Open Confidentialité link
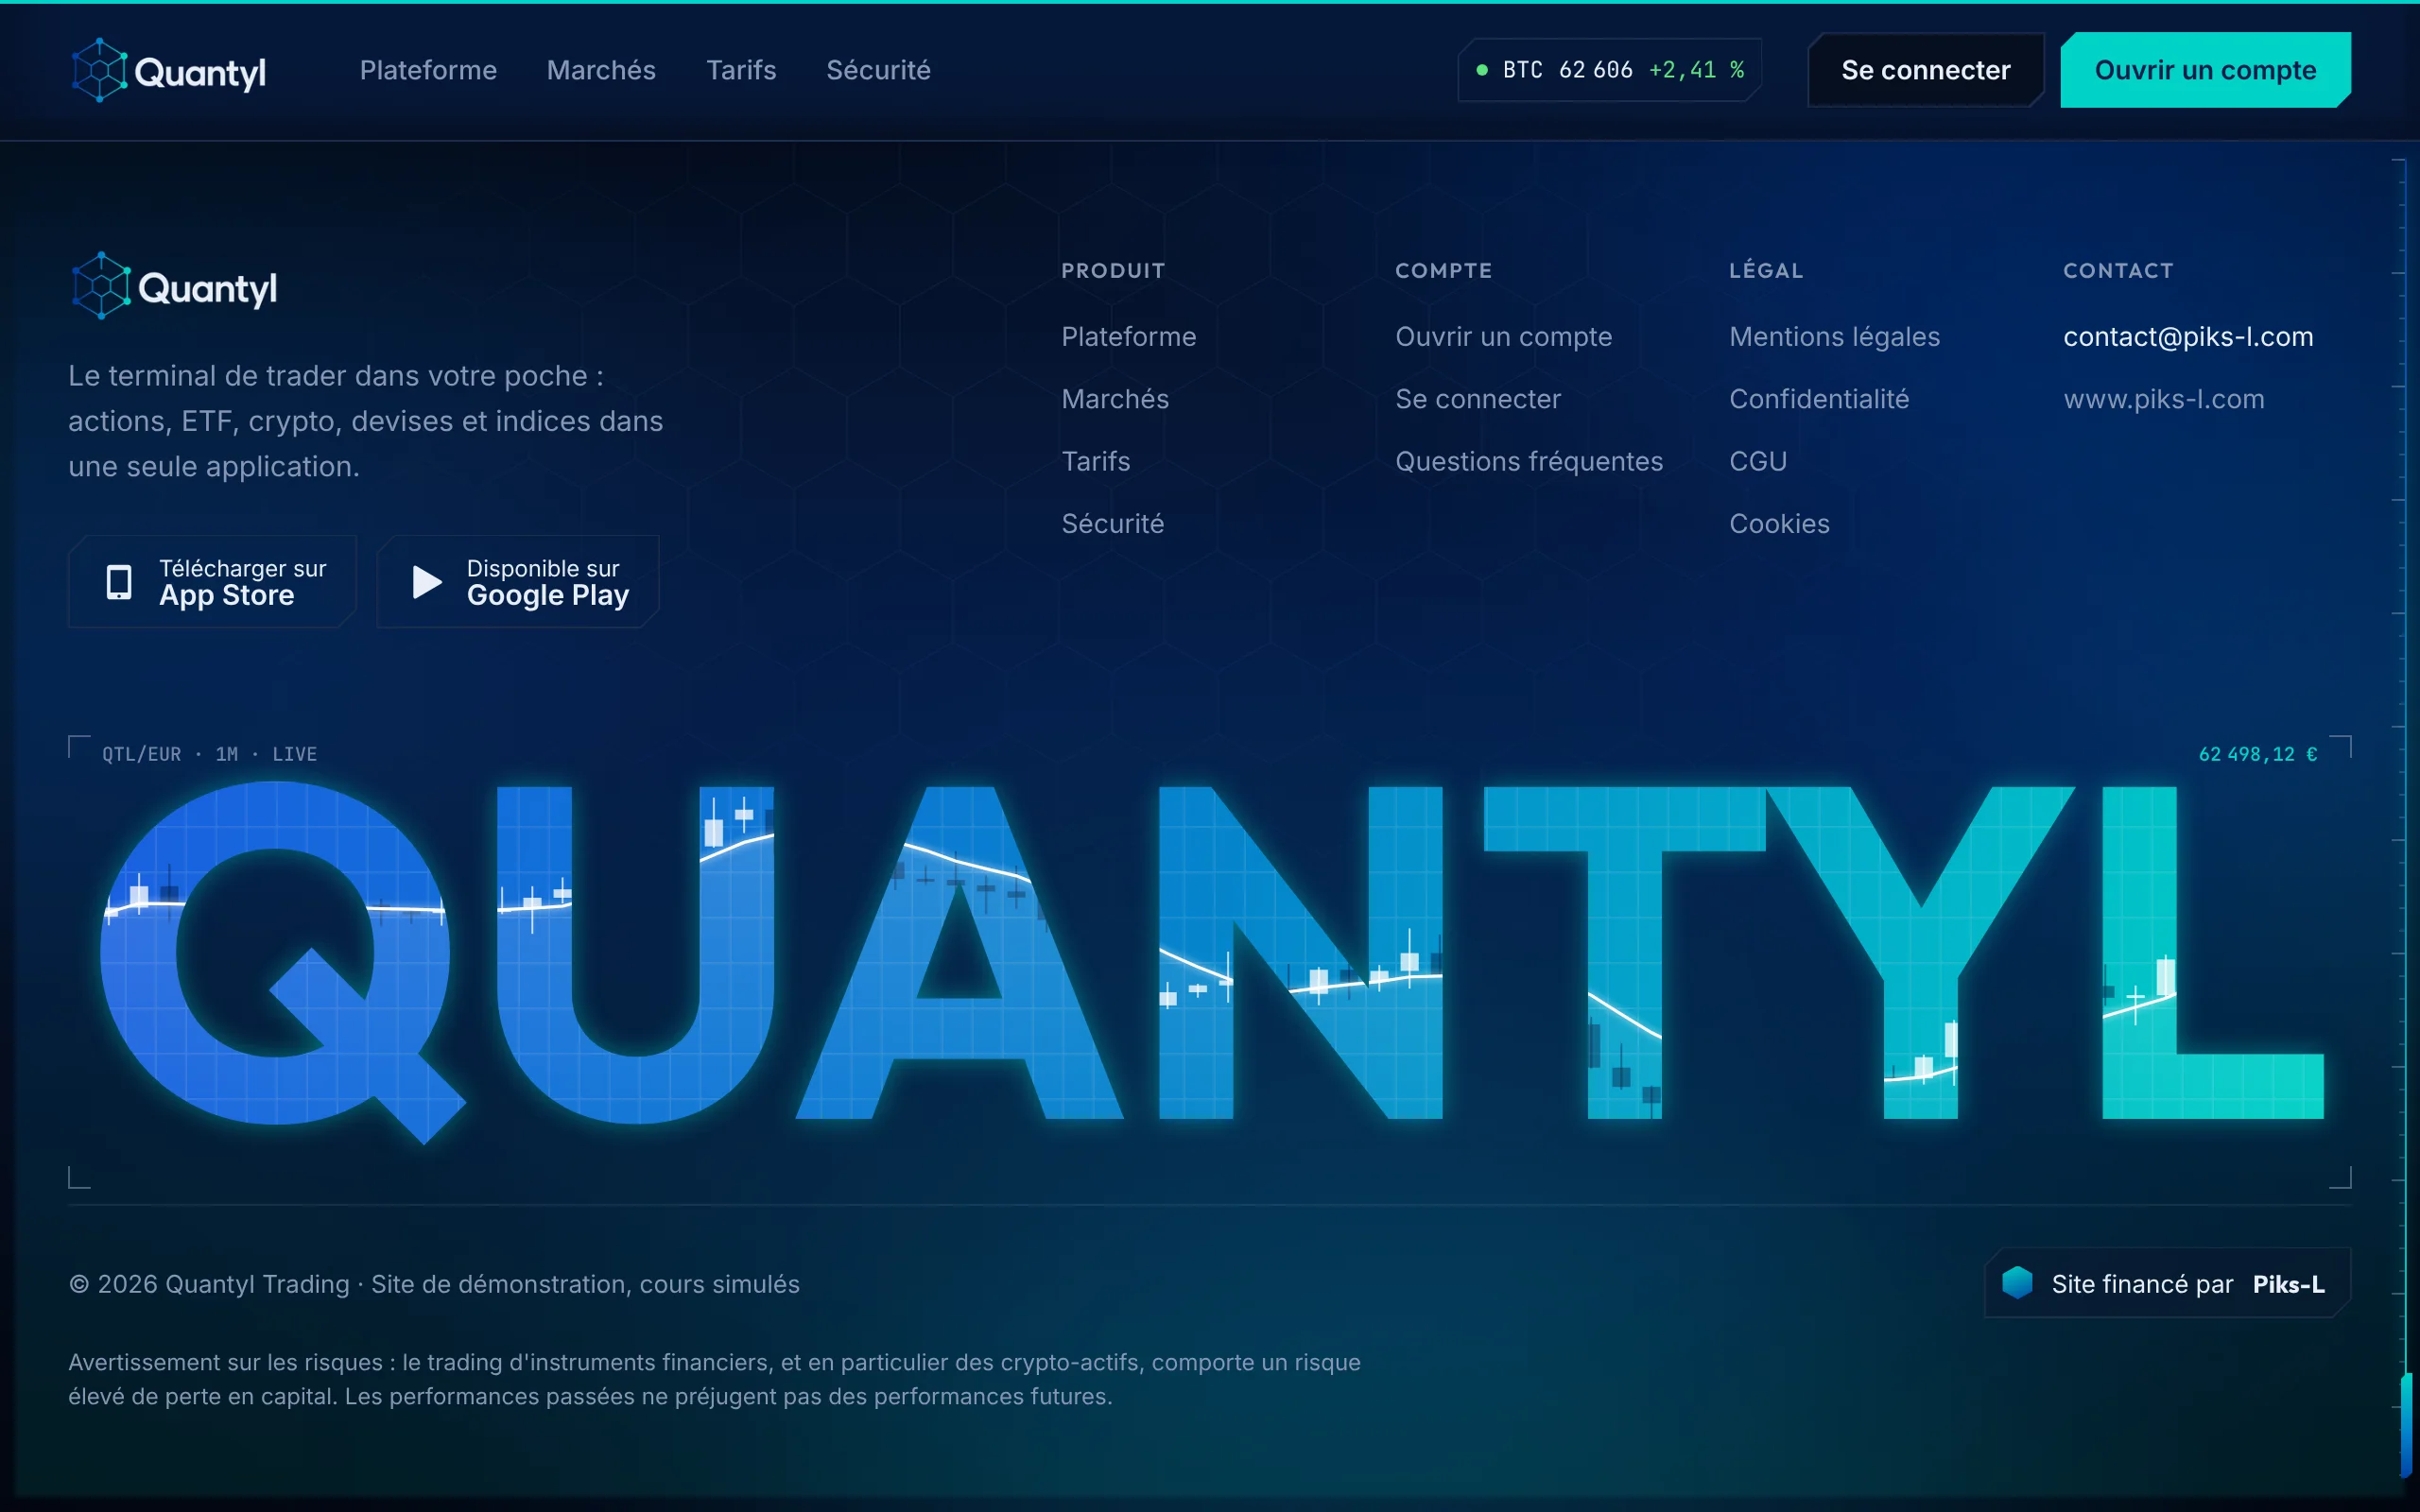Screen dimensions: 2420x1512 click(x=1819, y=399)
